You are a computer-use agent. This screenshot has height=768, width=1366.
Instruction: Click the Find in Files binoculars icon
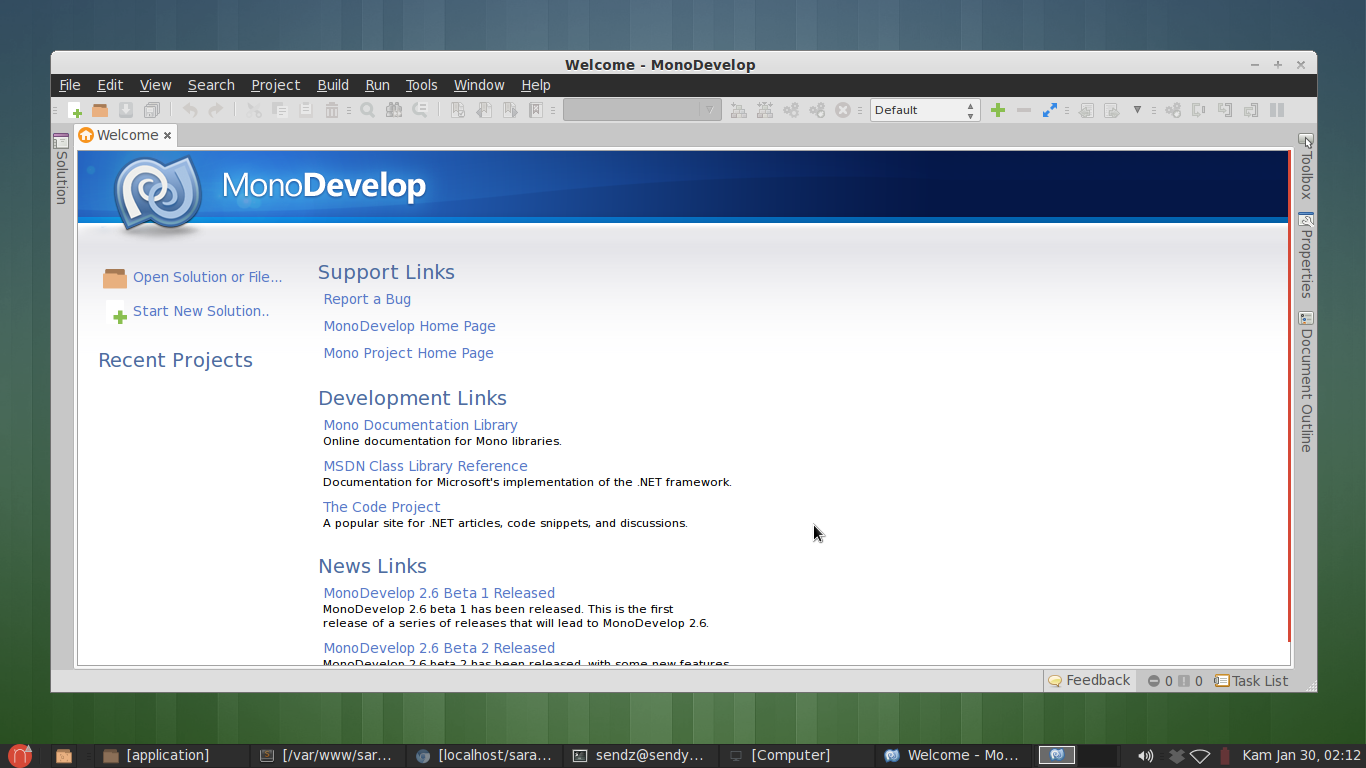point(394,110)
